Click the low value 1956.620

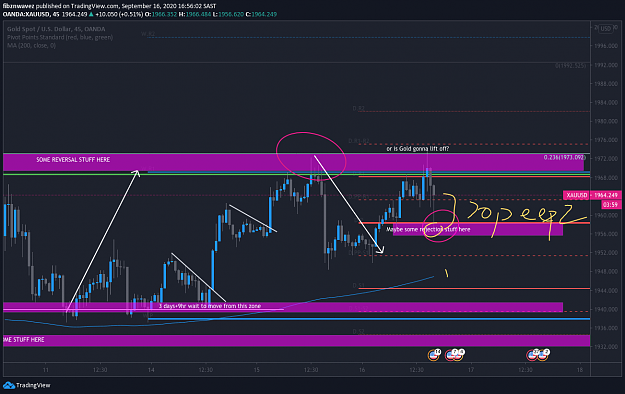[x=231, y=14]
